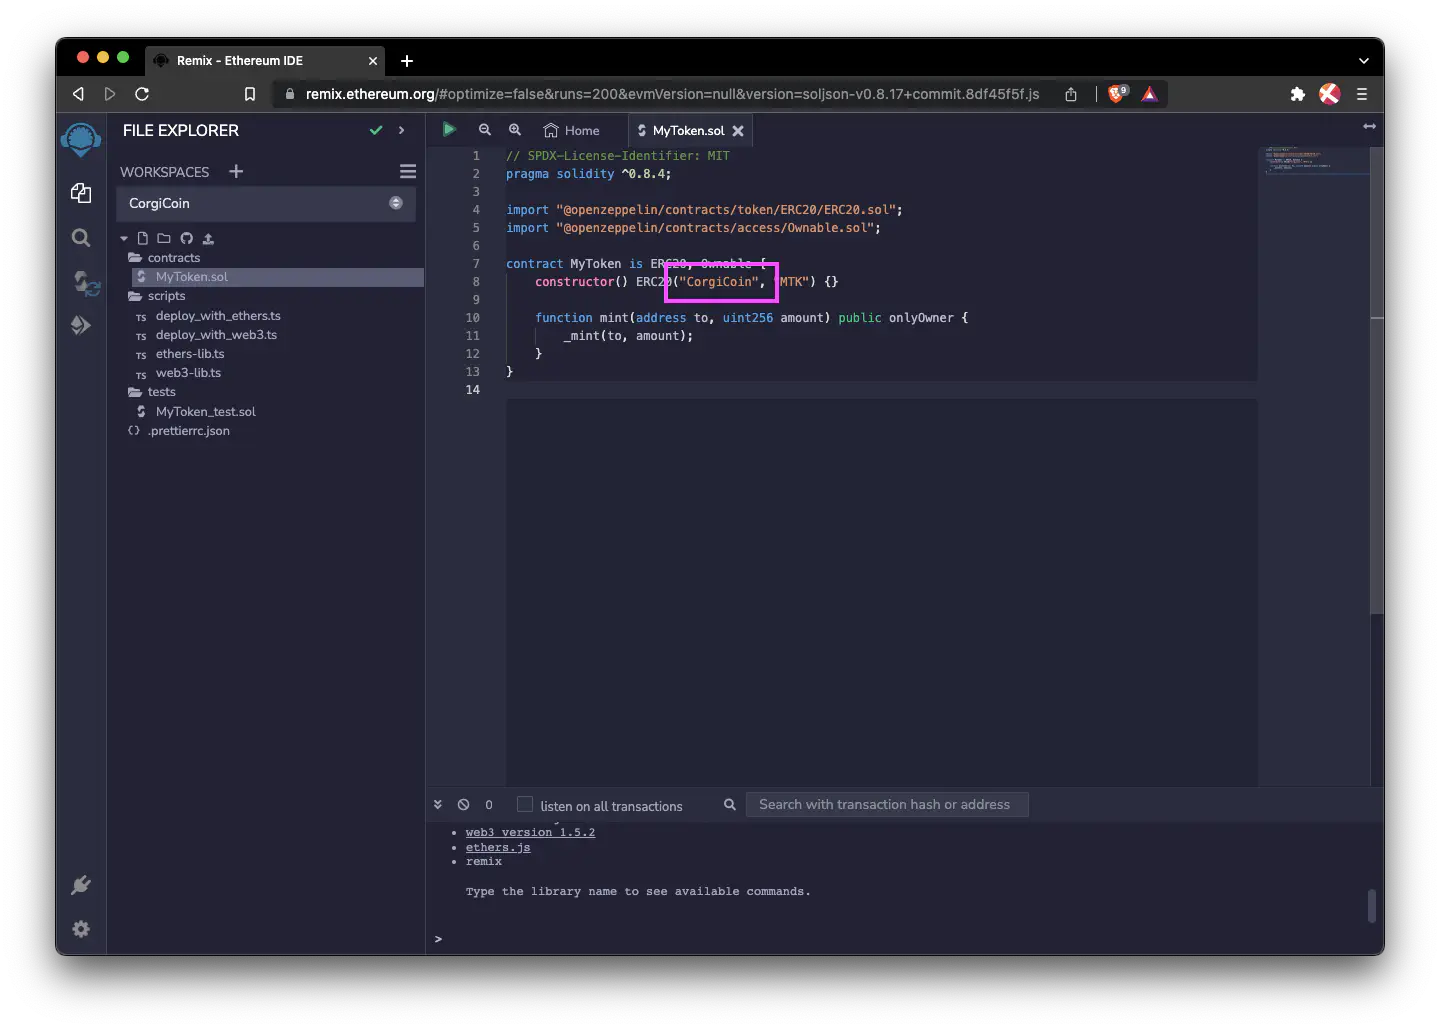Clear the terminal console icon
The width and height of the screenshot is (1440, 1029).
point(464,804)
